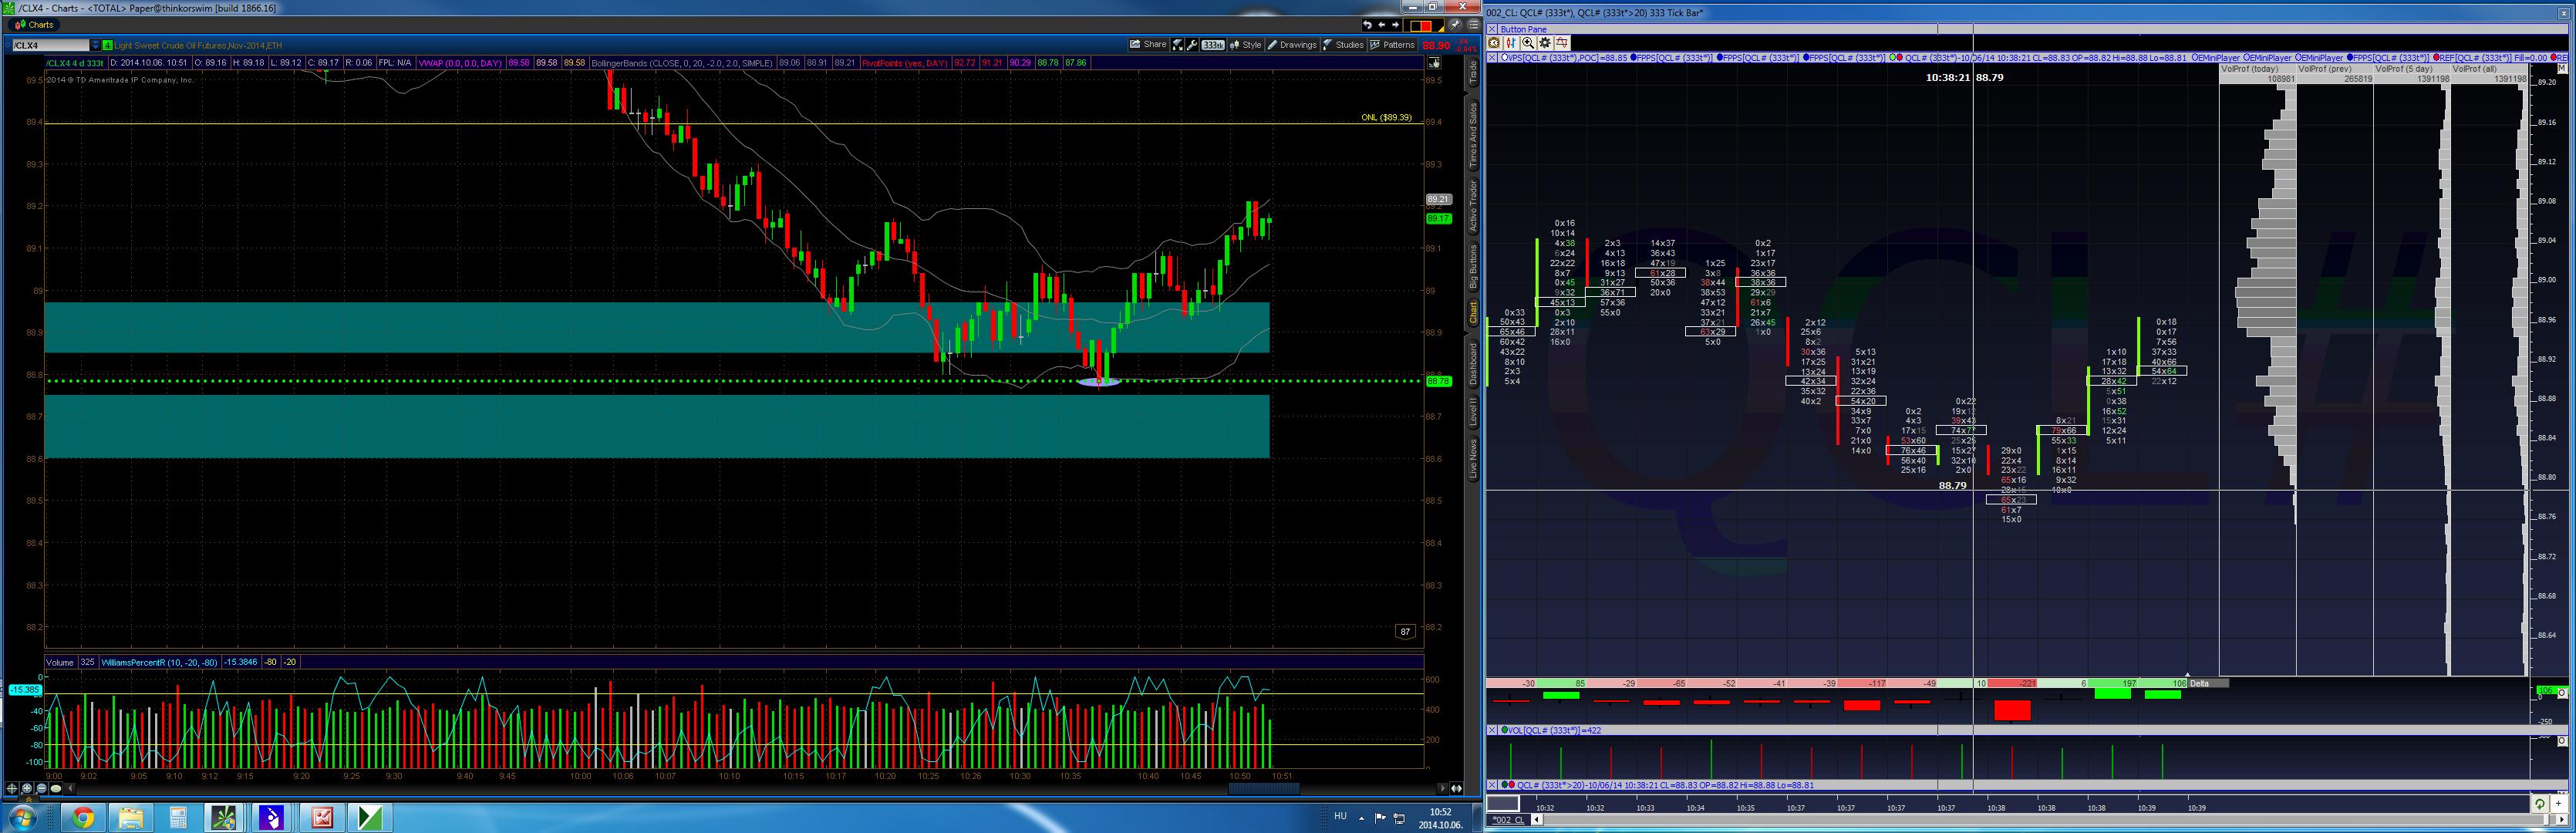The width and height of the screenshot is (2576, 833).
Task: Open the chart settings wrench icon
Action: point(1193,45)
